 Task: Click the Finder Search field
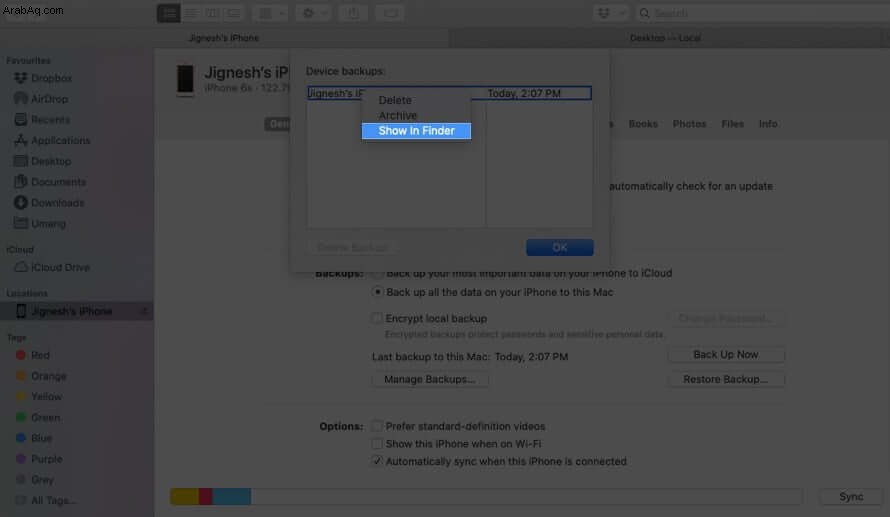pyautogui.click(x=762, y=13)
